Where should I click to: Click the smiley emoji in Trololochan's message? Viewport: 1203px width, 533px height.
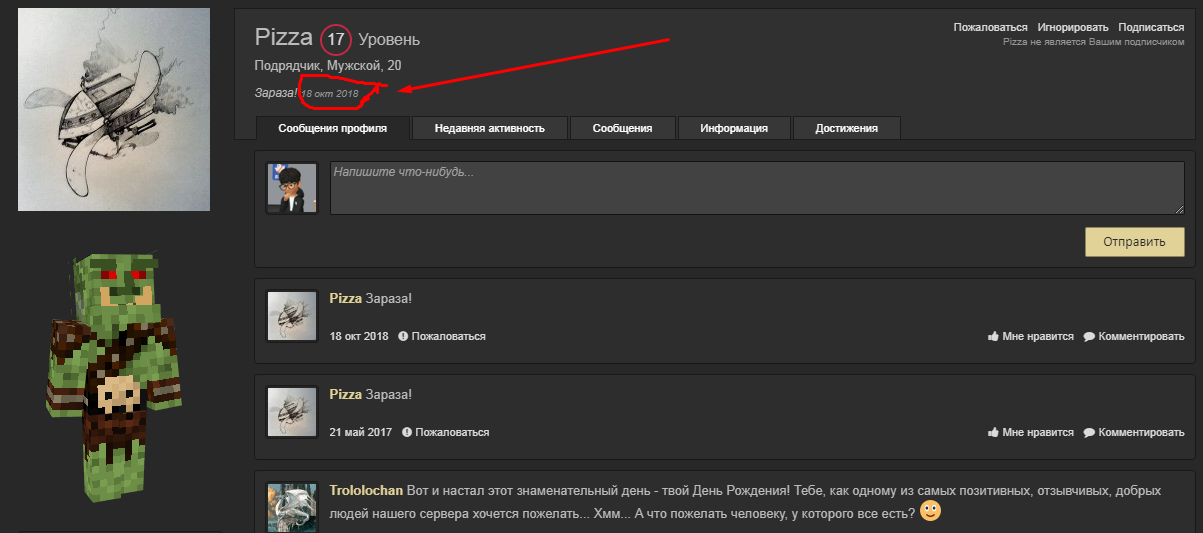pyautogui.click(x=930, y=512)
